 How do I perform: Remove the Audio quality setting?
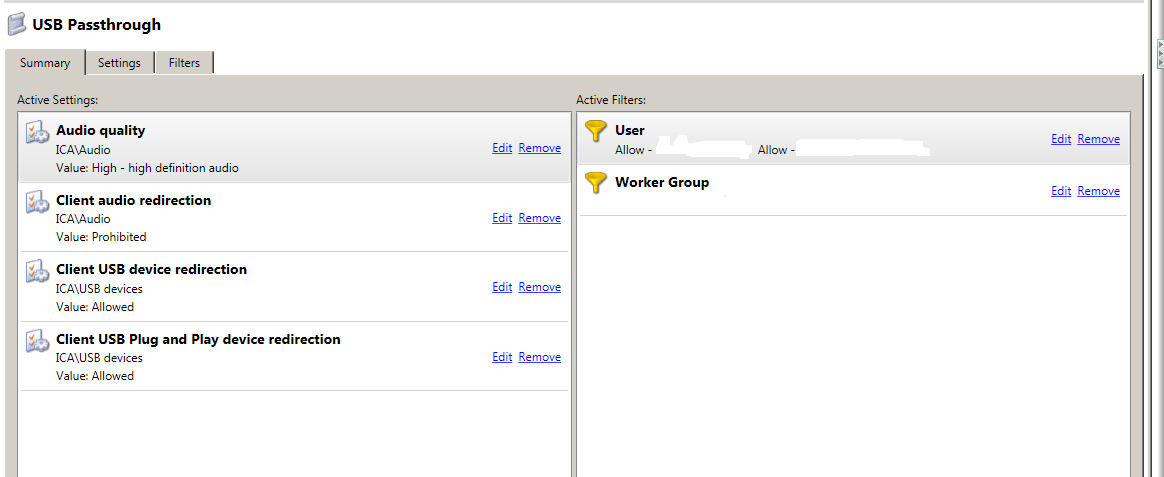click(540, 148)
